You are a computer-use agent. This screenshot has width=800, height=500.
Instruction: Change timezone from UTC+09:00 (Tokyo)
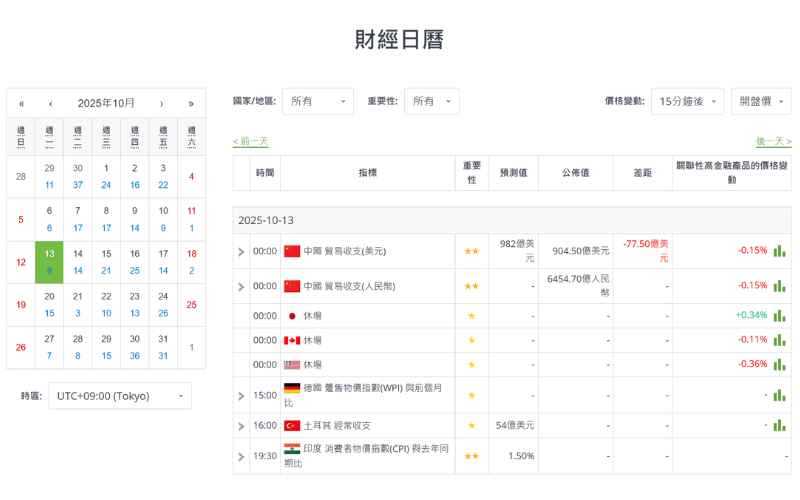pos(120,396)
